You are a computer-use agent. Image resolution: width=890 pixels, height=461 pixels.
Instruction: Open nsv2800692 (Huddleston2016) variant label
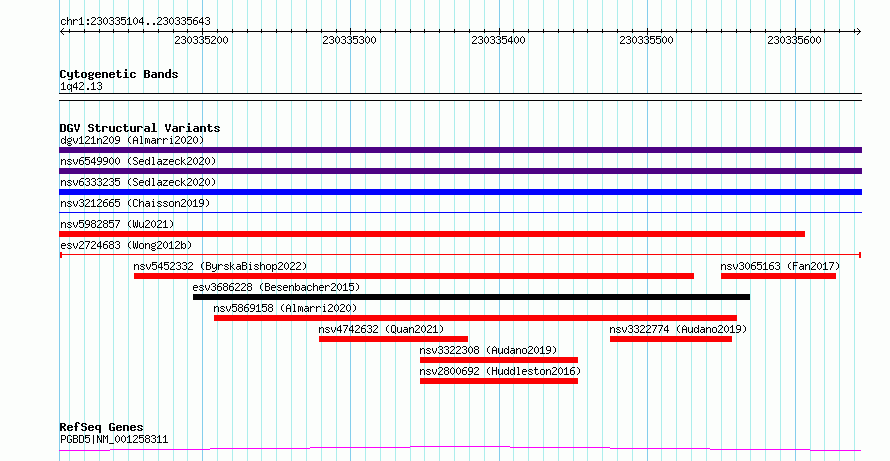tap(500, 371)
